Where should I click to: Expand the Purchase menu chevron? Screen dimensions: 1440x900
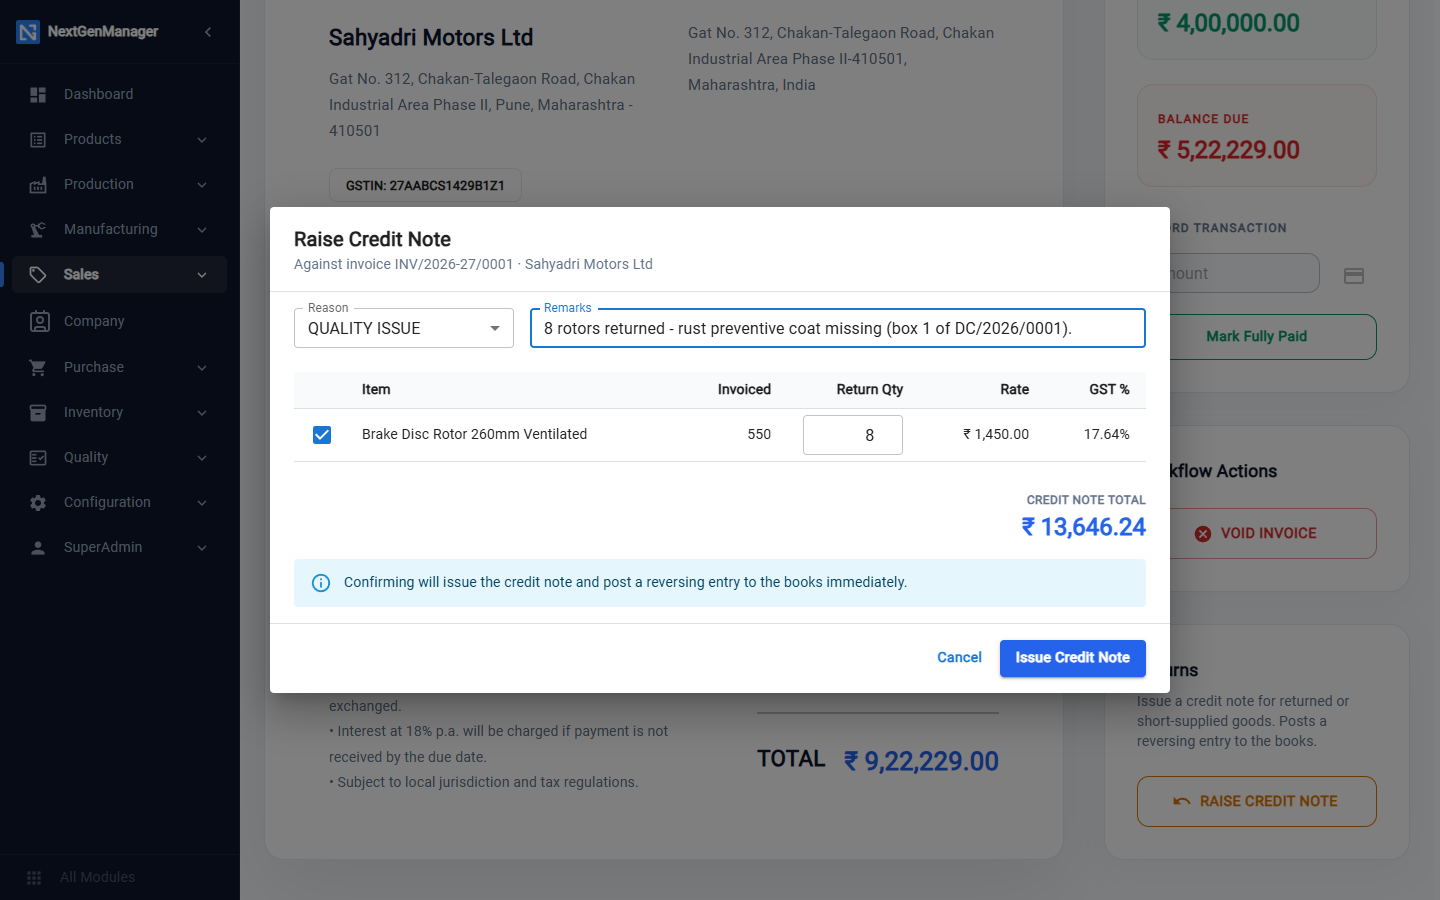[x=202, y=367]
